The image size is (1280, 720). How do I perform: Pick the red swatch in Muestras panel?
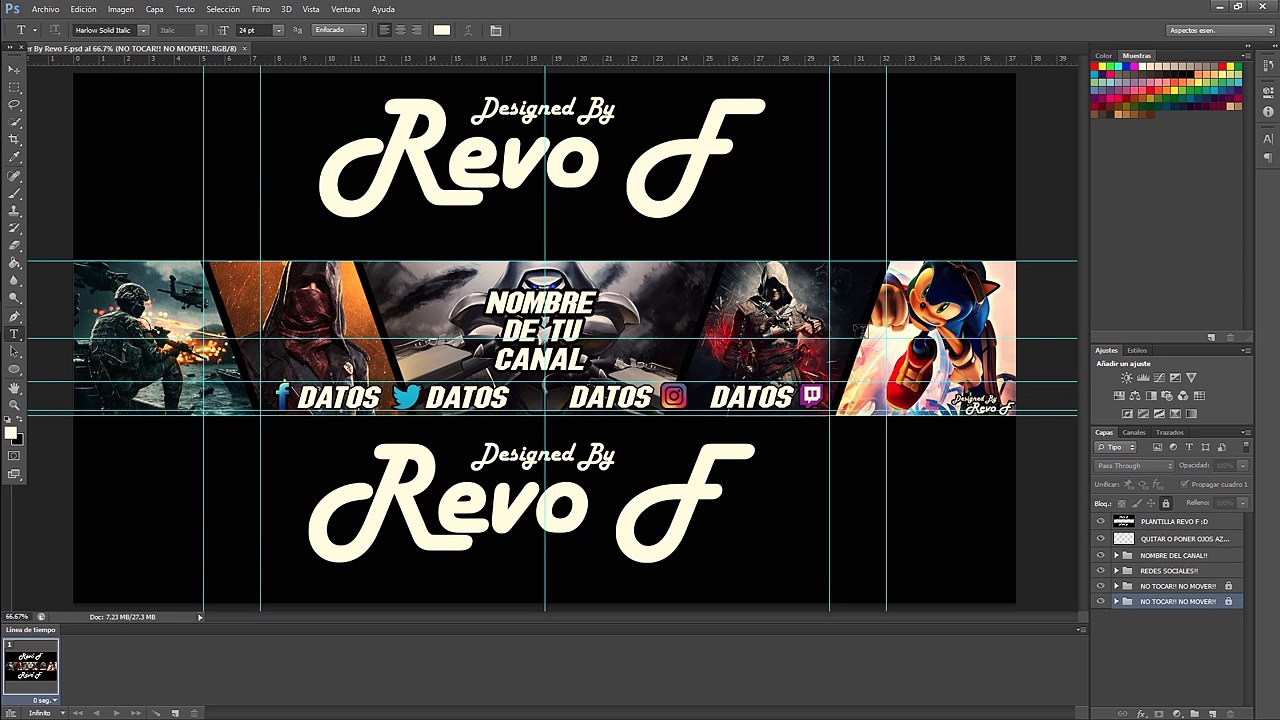click(1094, 67)
